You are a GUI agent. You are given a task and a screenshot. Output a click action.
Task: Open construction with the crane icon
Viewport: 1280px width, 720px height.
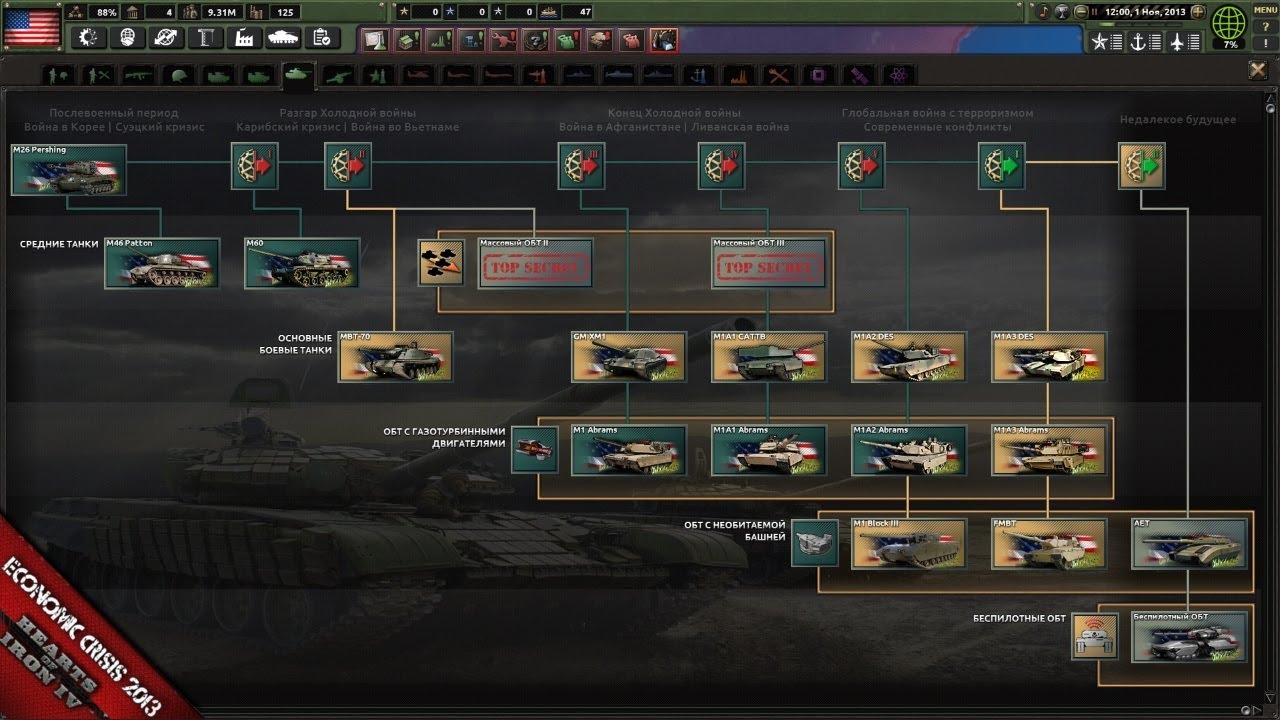pyautogui.click(x=205, y=38)
